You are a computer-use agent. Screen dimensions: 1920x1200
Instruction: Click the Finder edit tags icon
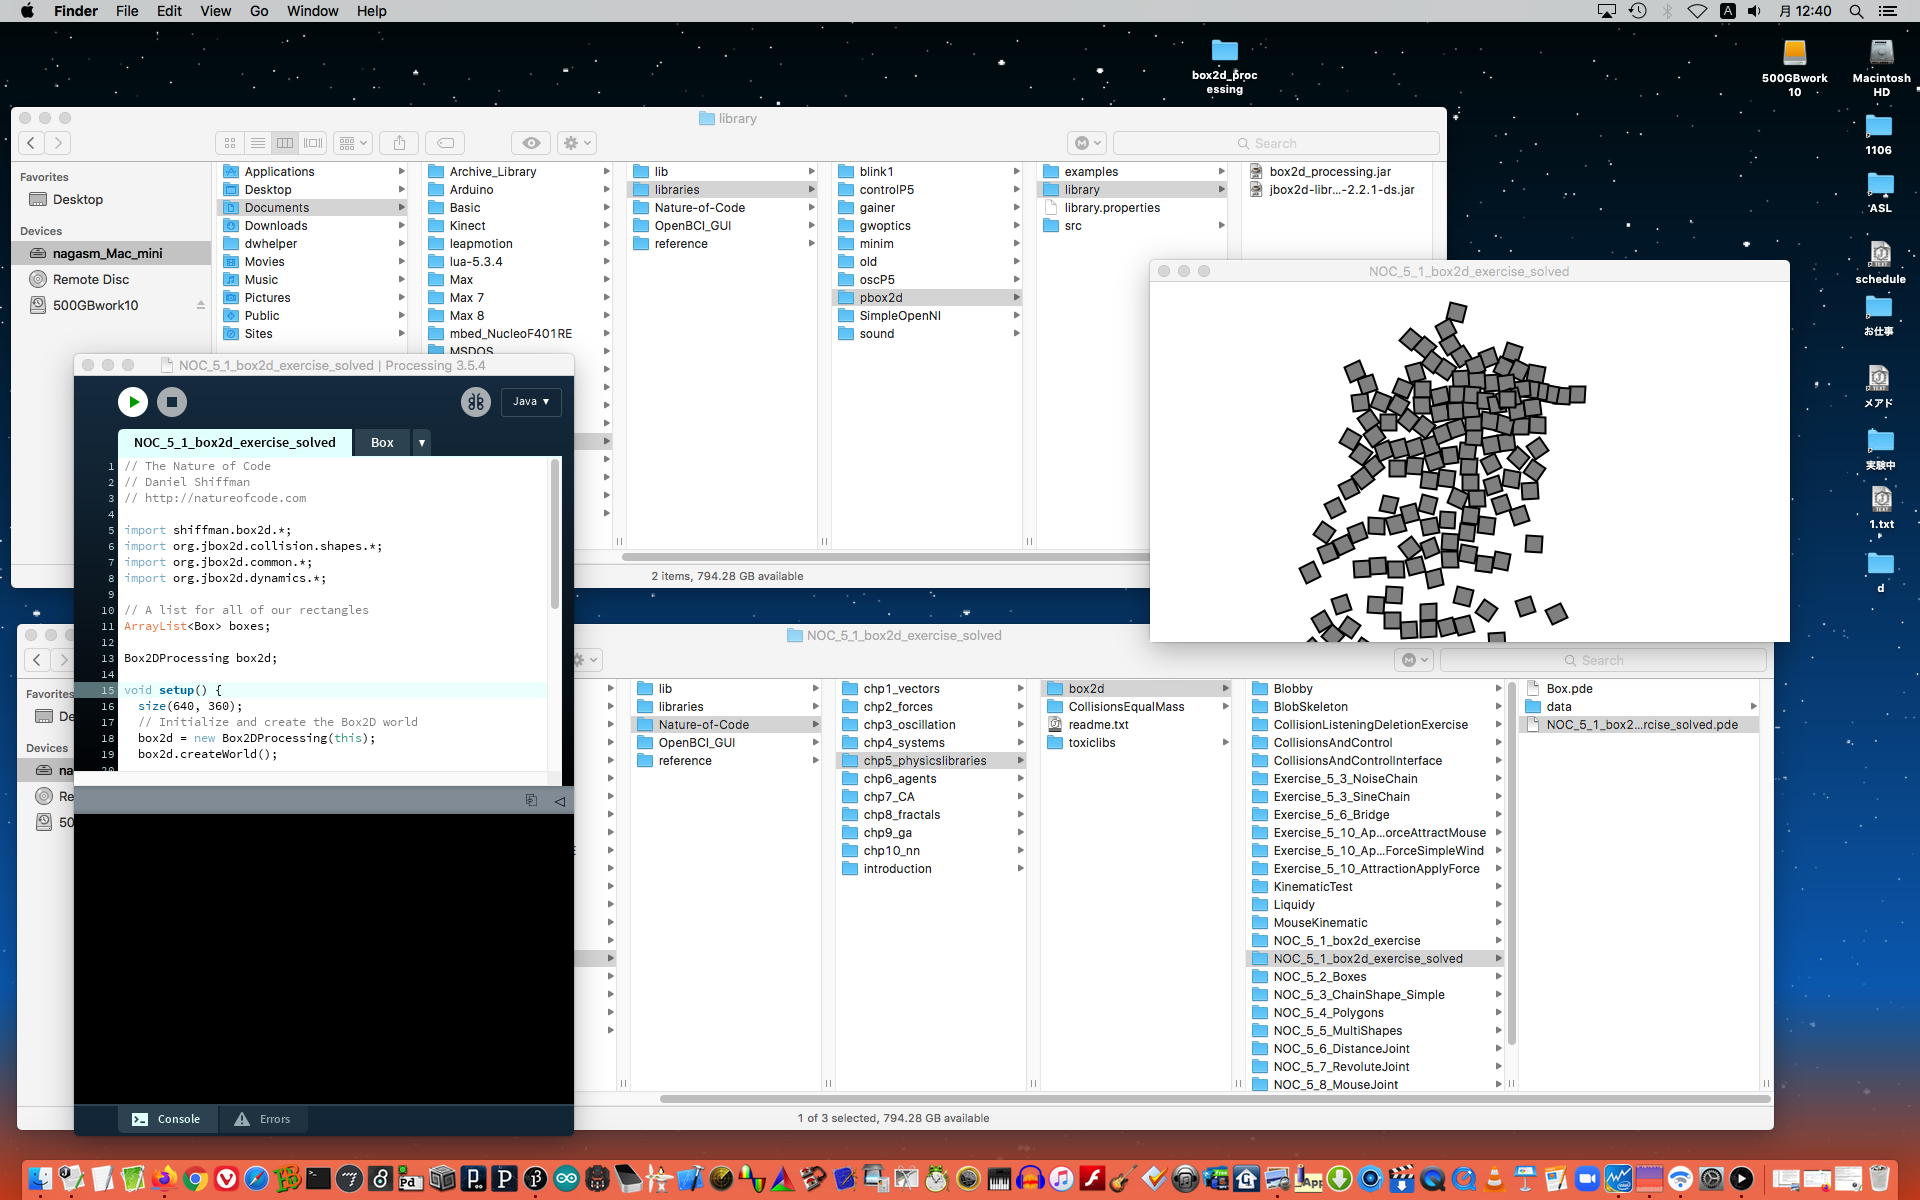446,143
